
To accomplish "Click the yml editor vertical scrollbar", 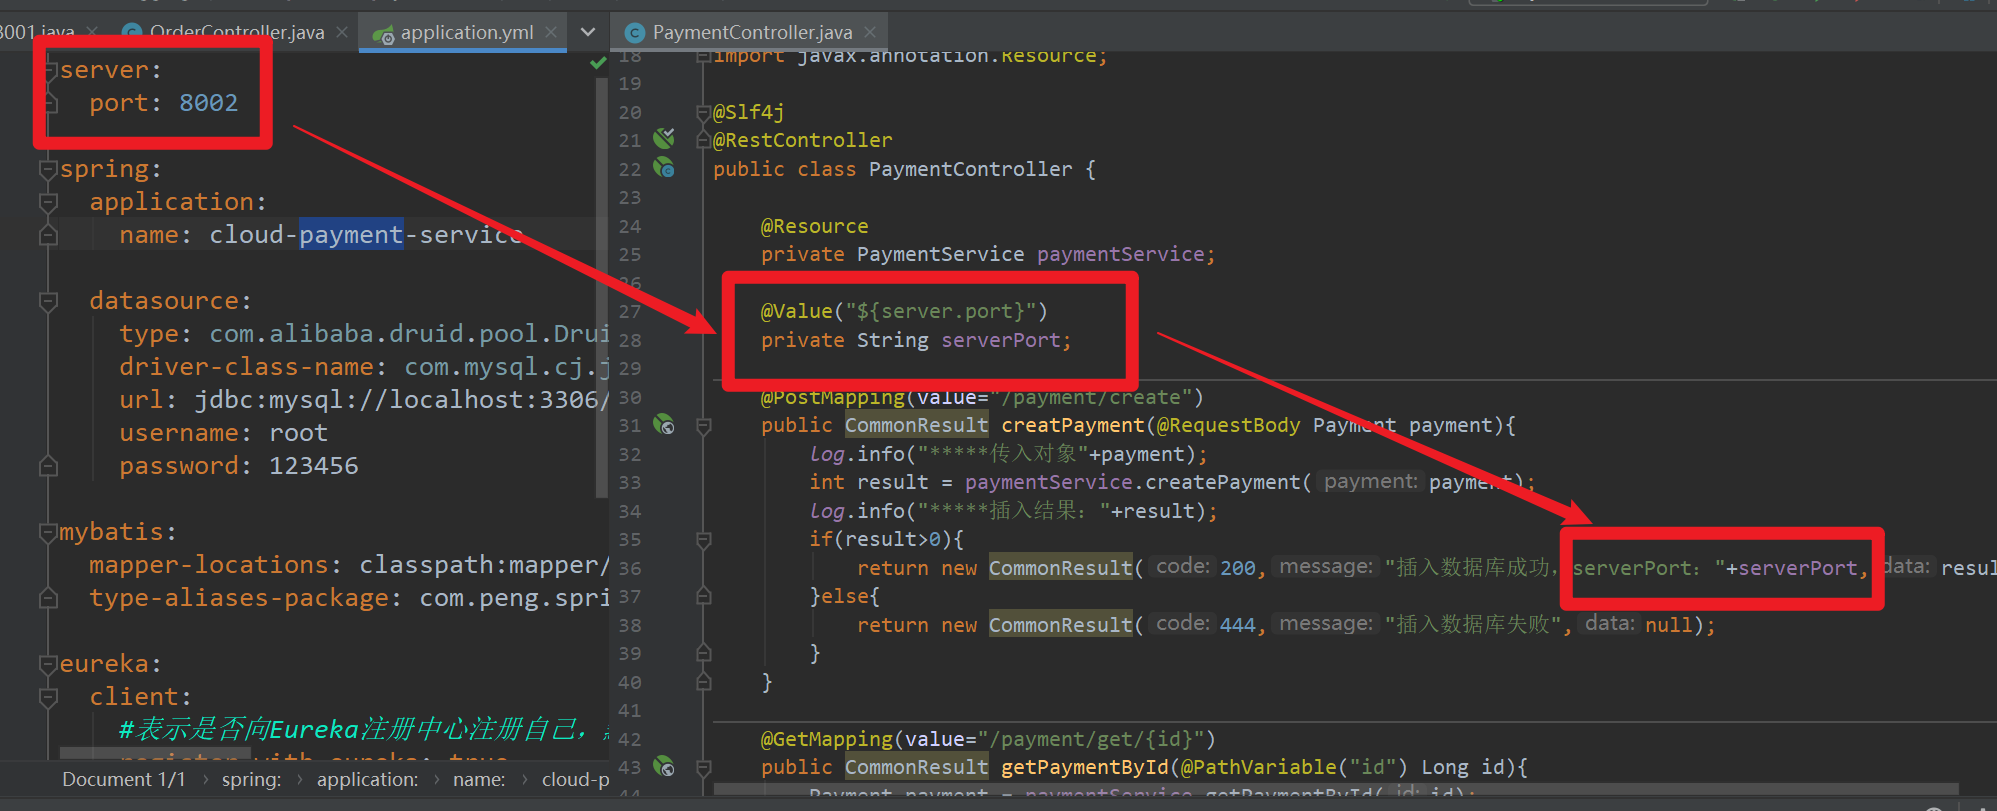I will coord(601,287).
